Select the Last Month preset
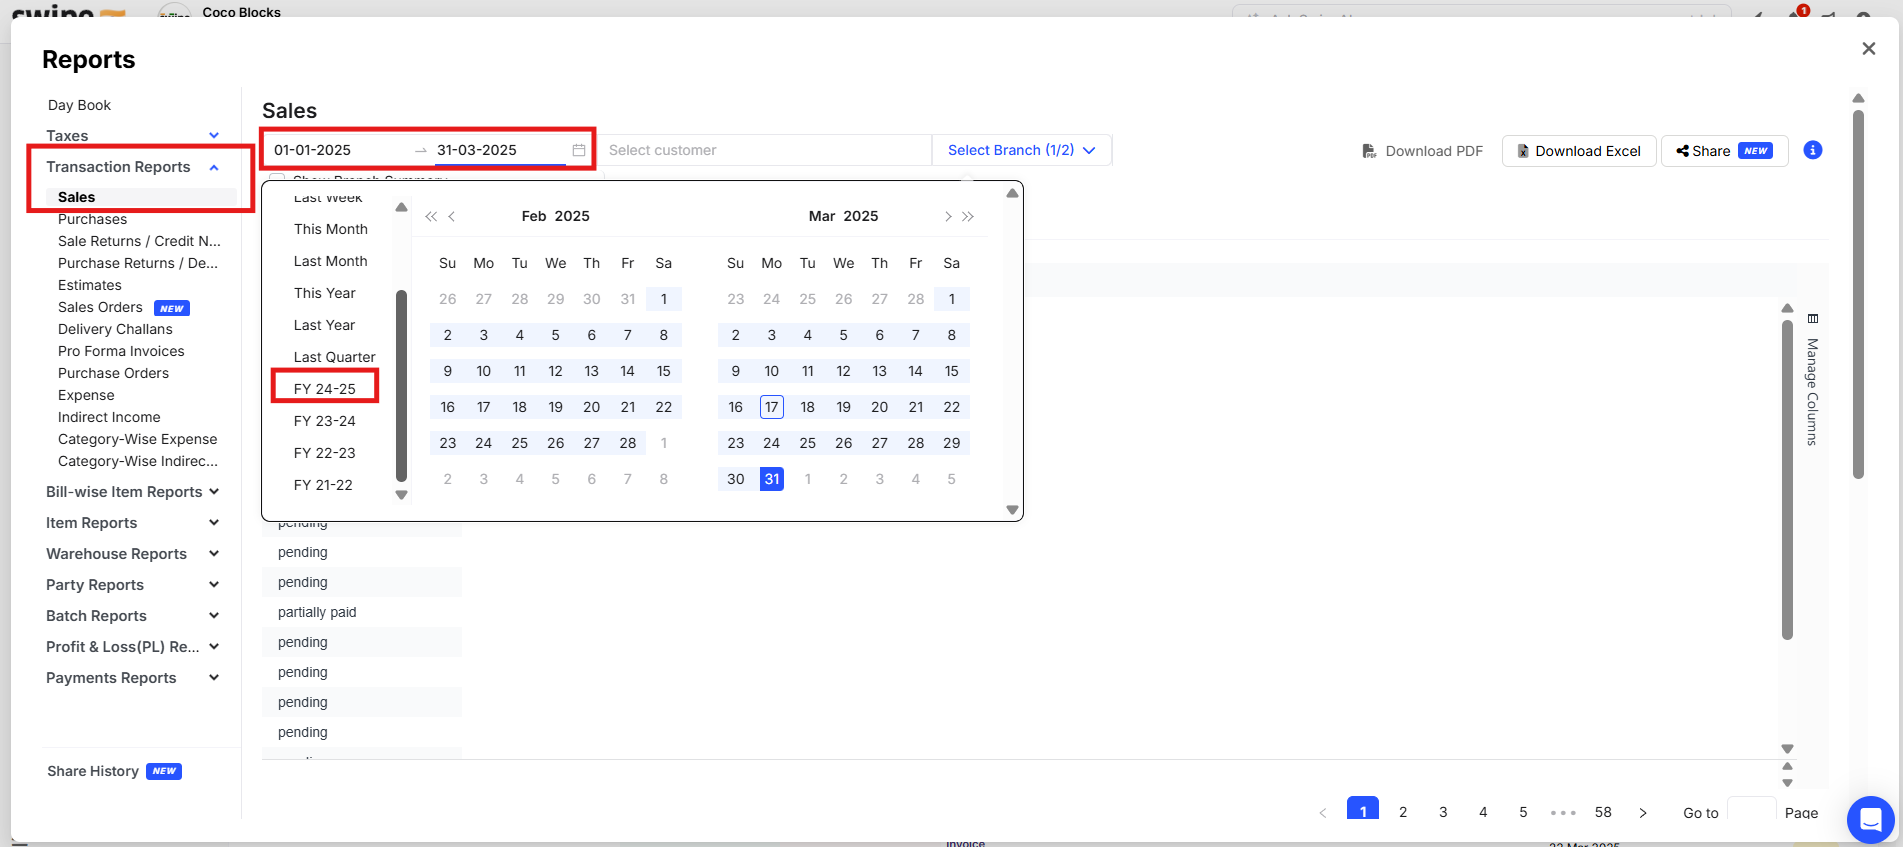 (x=331, y=261)
